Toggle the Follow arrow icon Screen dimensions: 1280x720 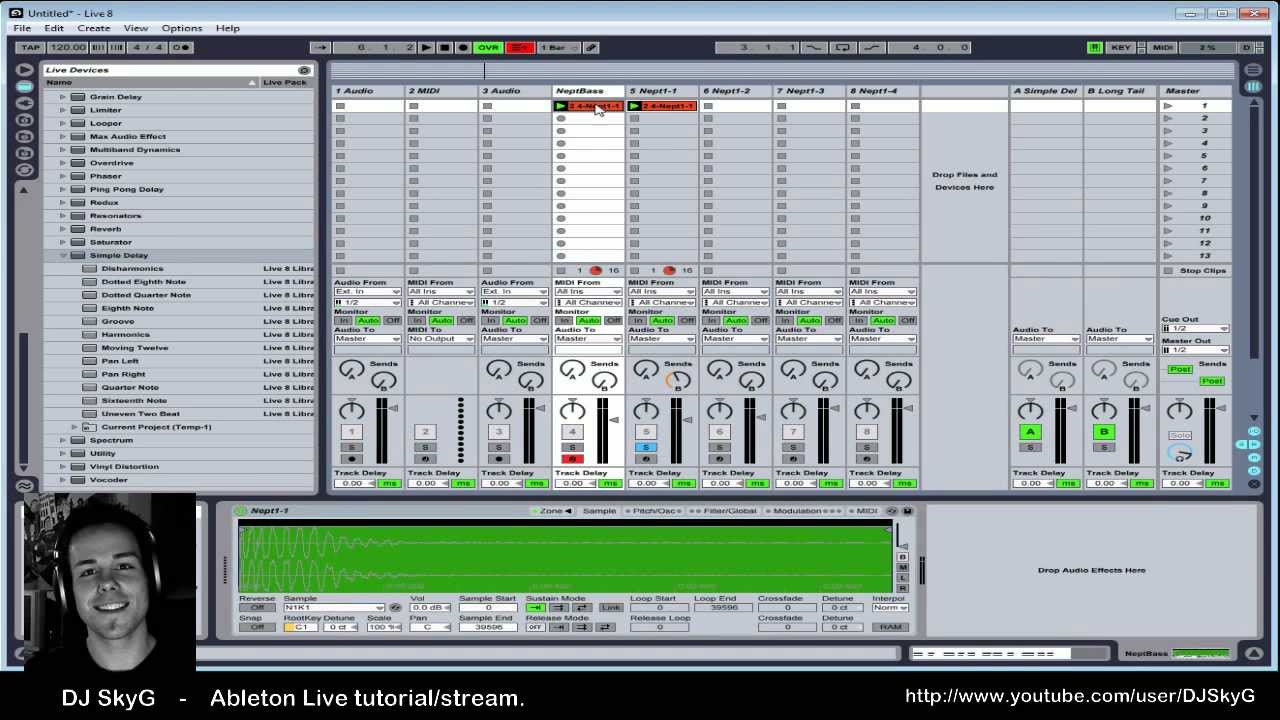pyautogui.click(x=320, y=47)
